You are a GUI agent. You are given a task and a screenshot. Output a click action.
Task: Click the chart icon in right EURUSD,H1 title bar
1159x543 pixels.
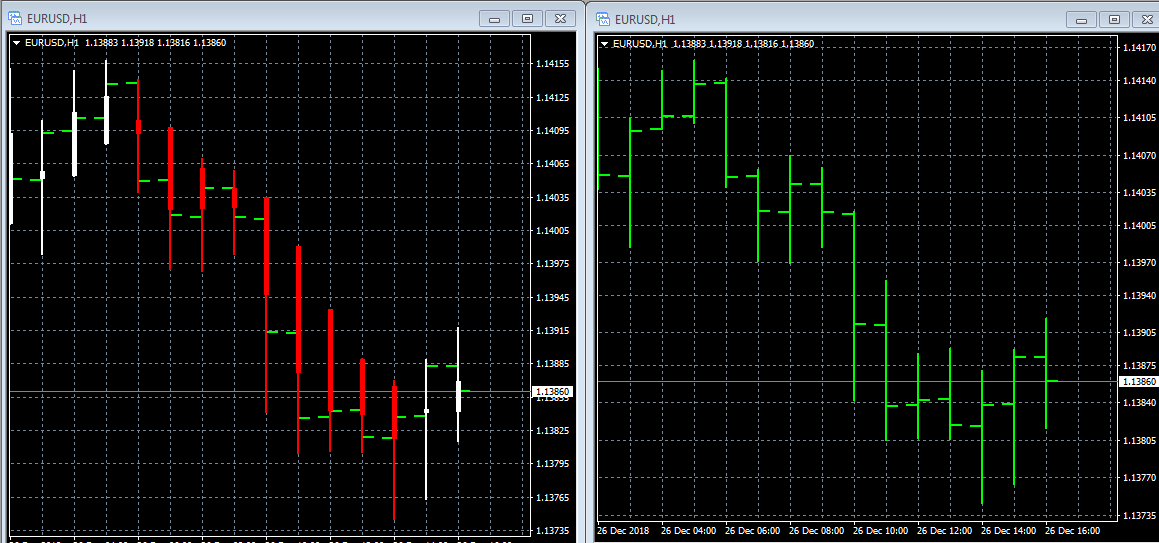pos(603,19)
